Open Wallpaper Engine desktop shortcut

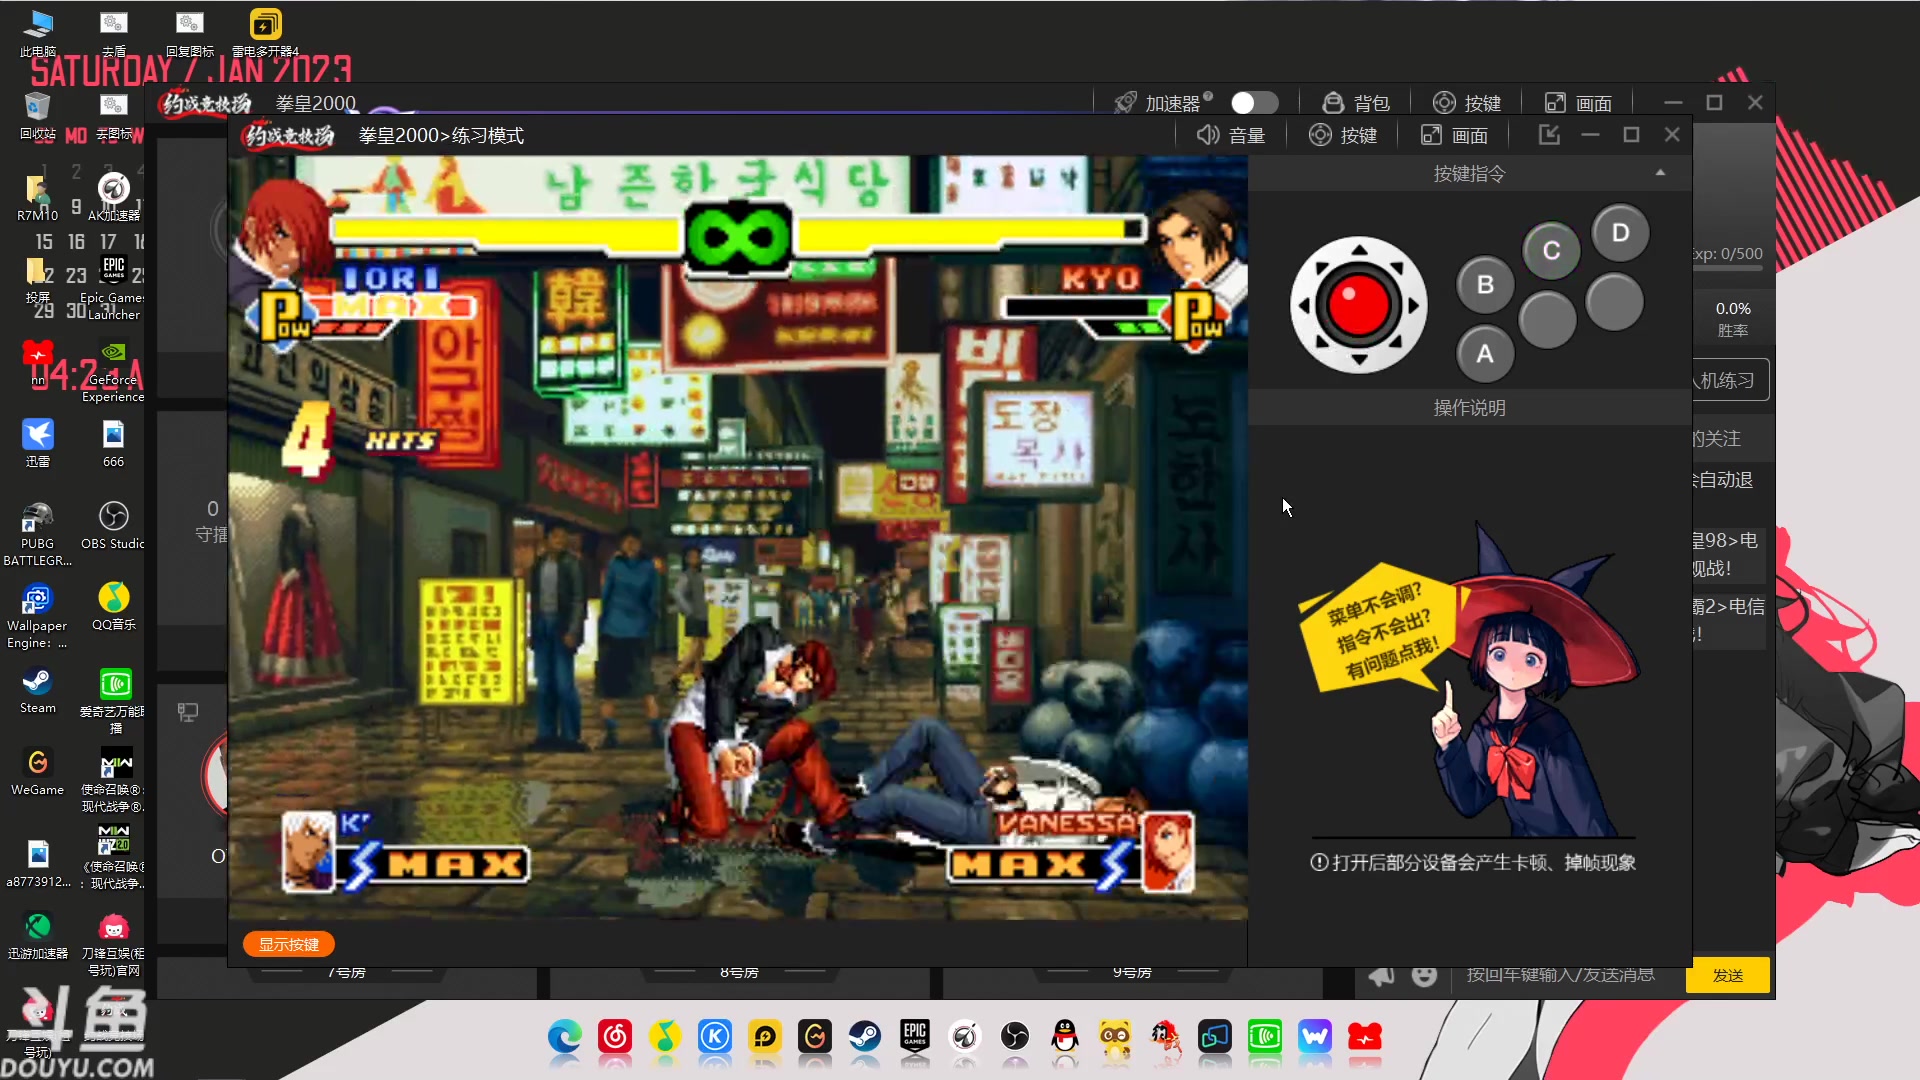pyautogui.click(x=38, y=615)
